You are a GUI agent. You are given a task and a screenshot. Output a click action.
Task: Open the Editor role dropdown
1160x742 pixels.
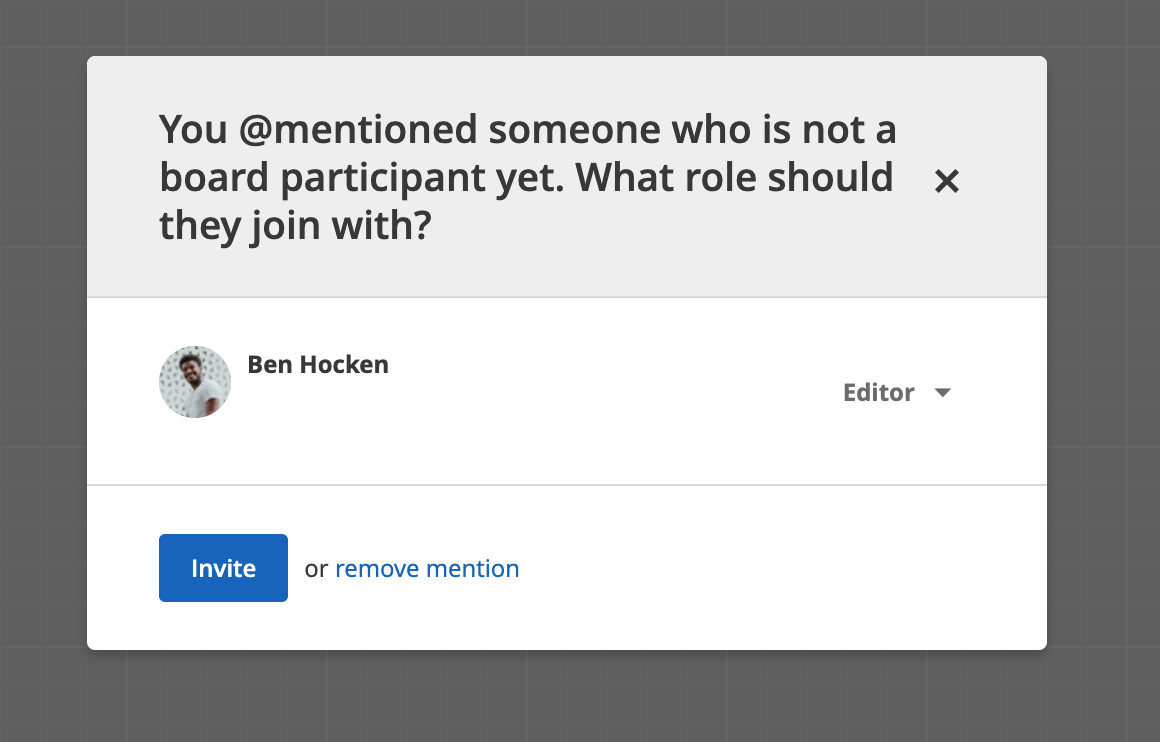point(897,392)
